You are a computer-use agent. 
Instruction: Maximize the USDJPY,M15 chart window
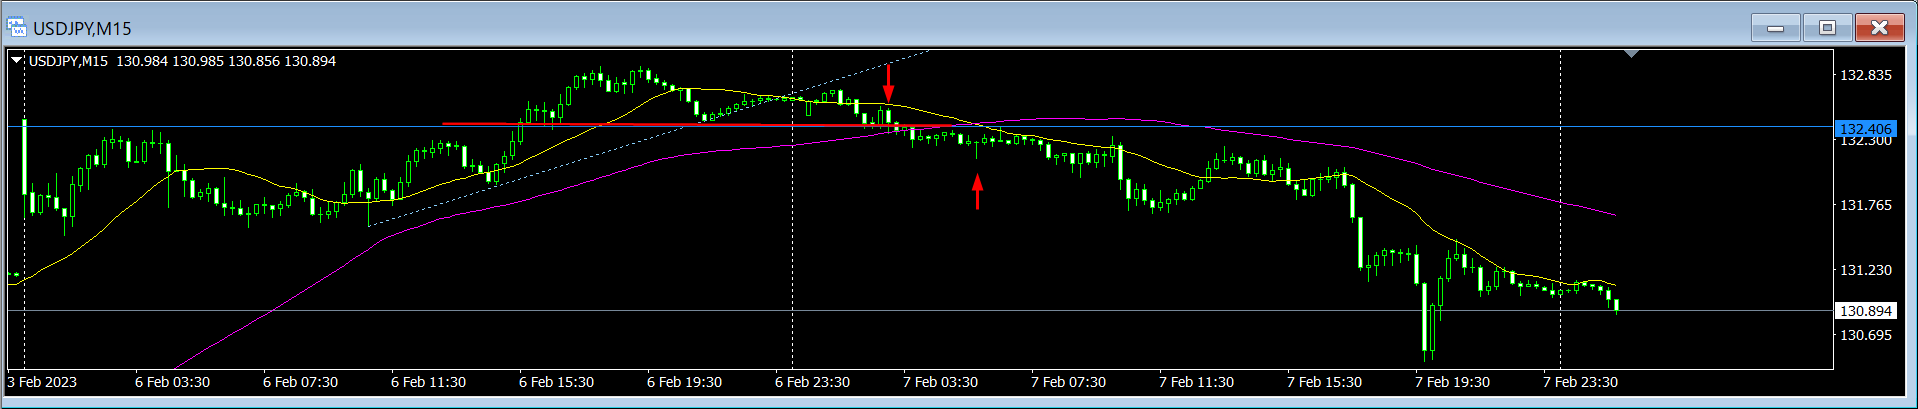pos(1827,28)
